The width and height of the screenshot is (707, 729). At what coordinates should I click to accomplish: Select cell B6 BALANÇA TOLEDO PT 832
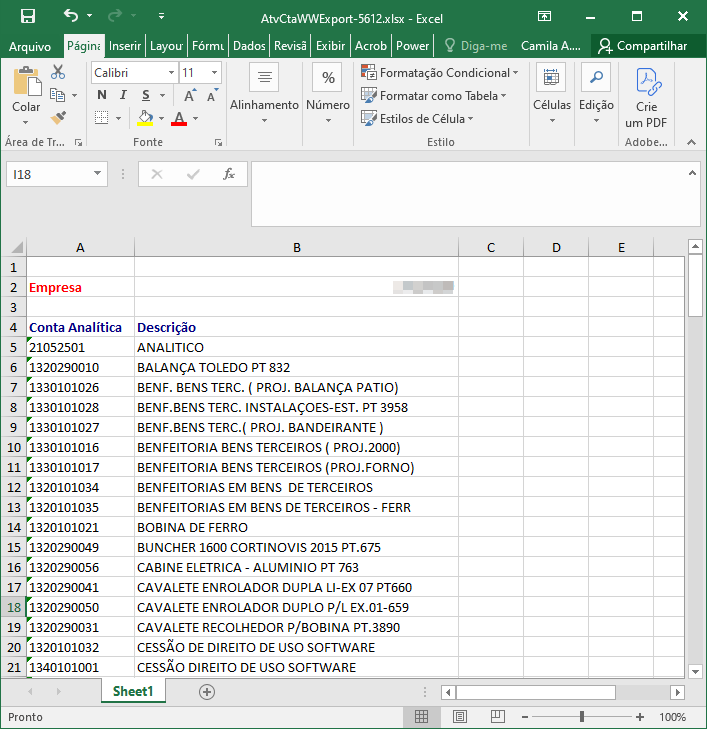pyautogui.click(x=297, y=367)
